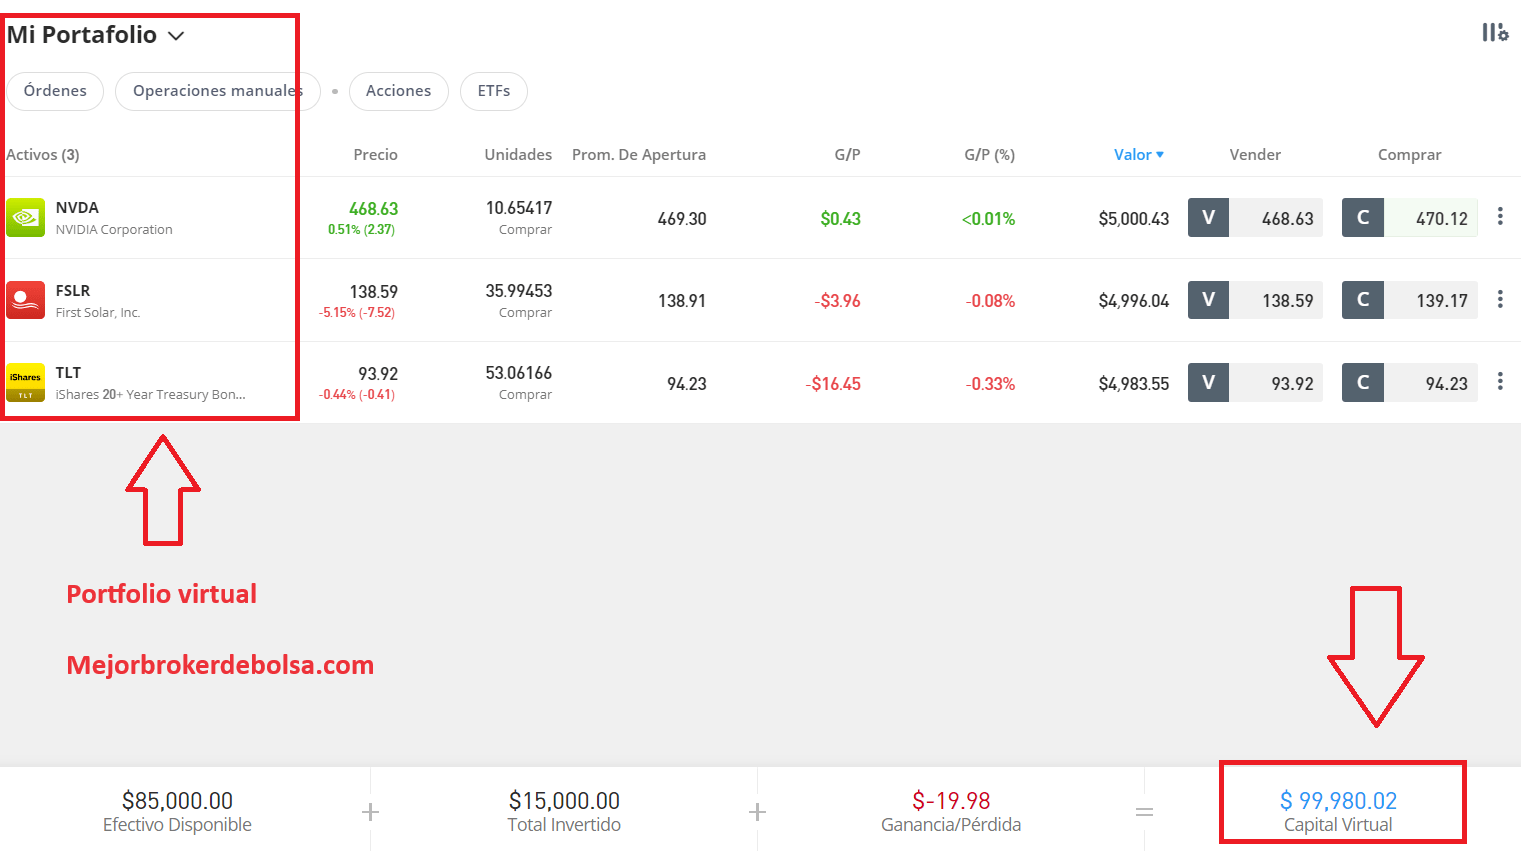The width and height of the screenshot is (1521, 851).
Task: Click TLT units value 53.06166
Action: click(519, 373)
